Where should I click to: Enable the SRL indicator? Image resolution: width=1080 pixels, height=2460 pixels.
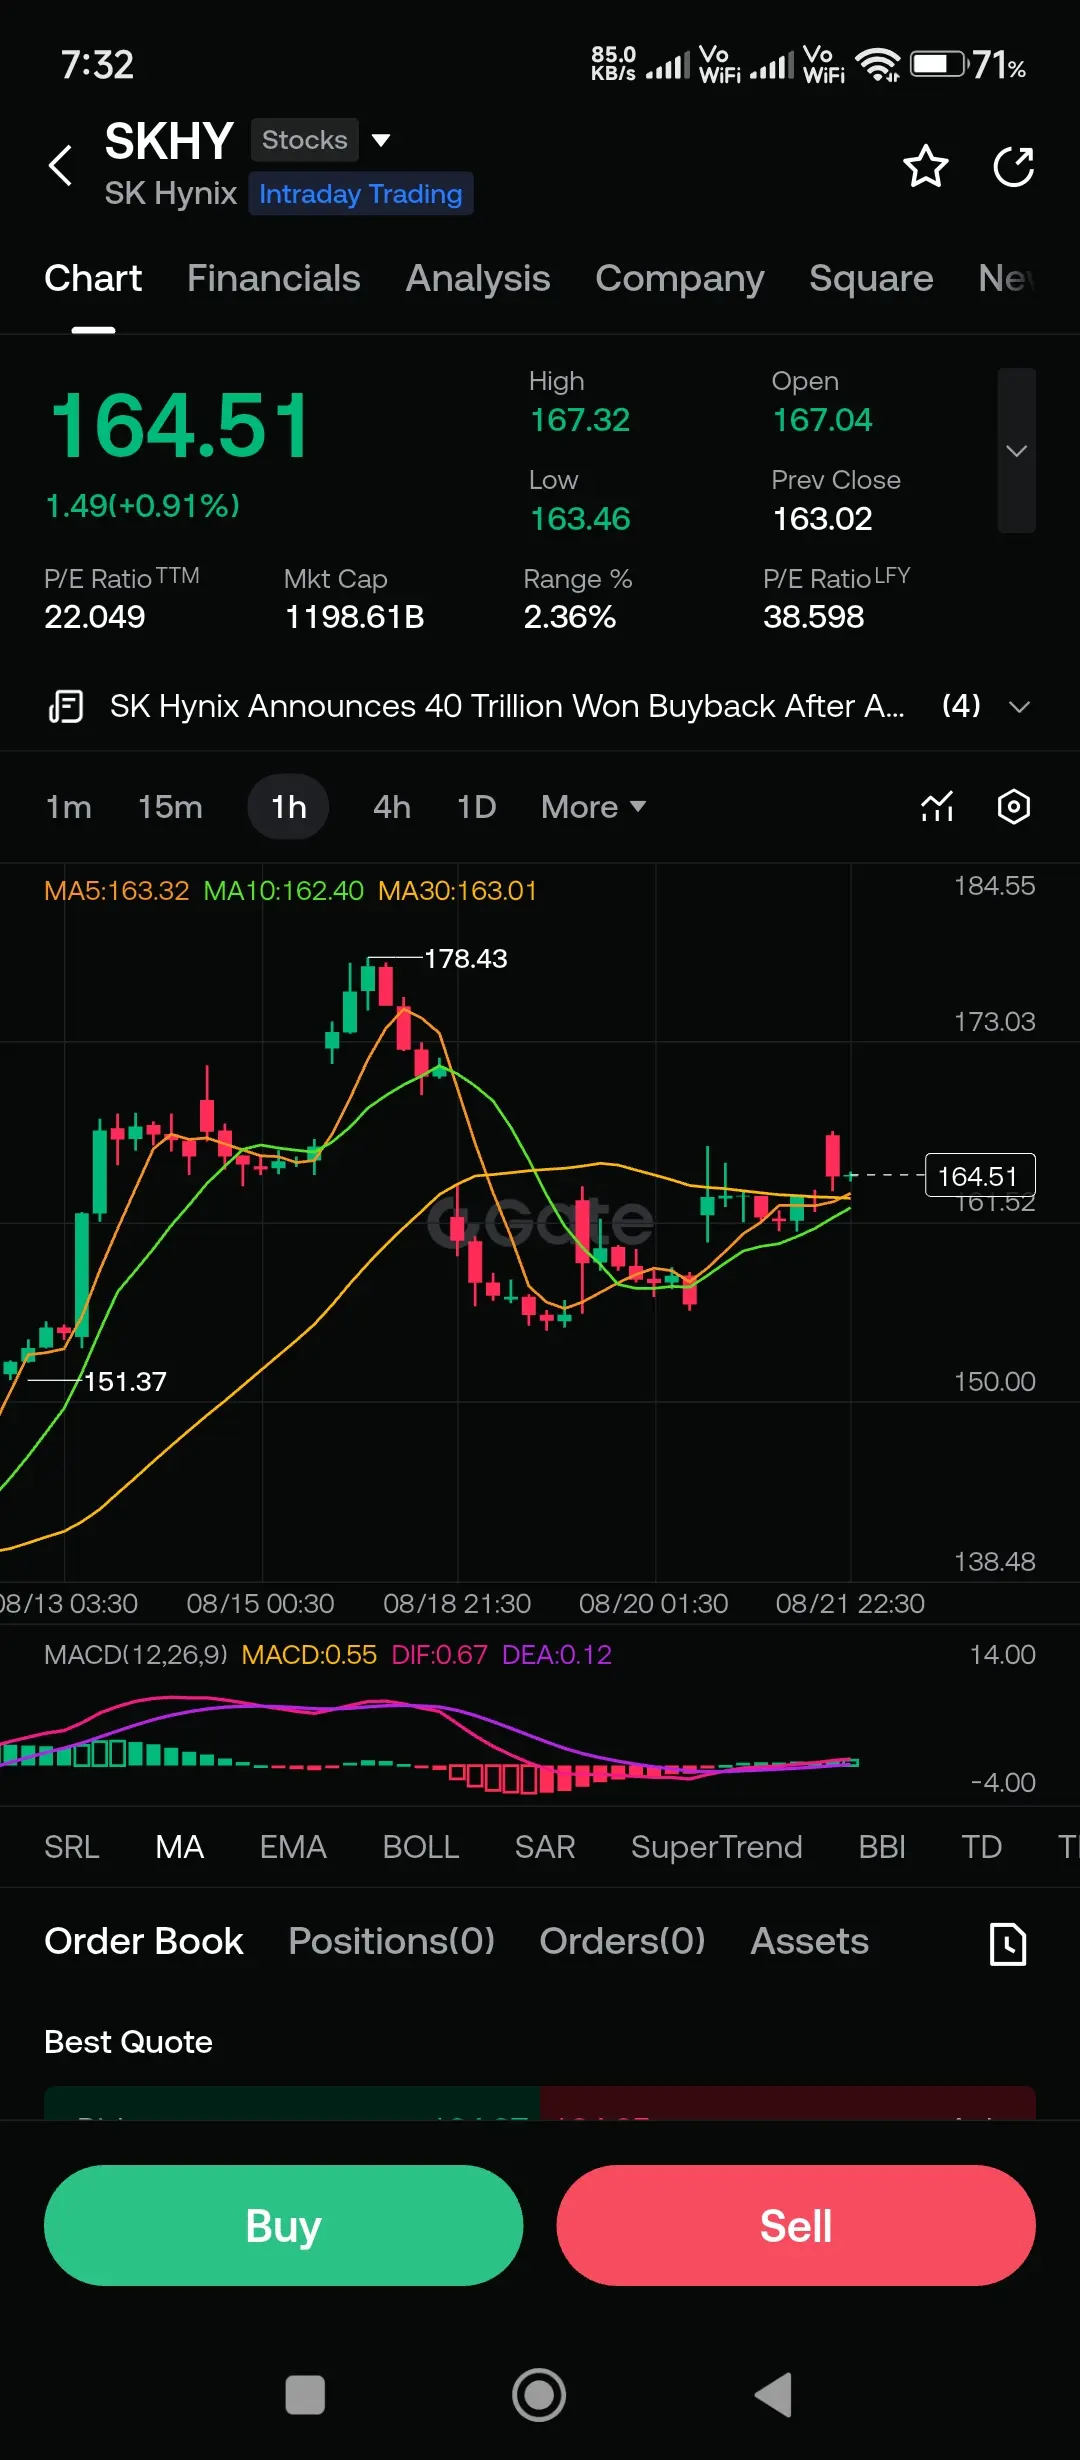(72, 1847)
